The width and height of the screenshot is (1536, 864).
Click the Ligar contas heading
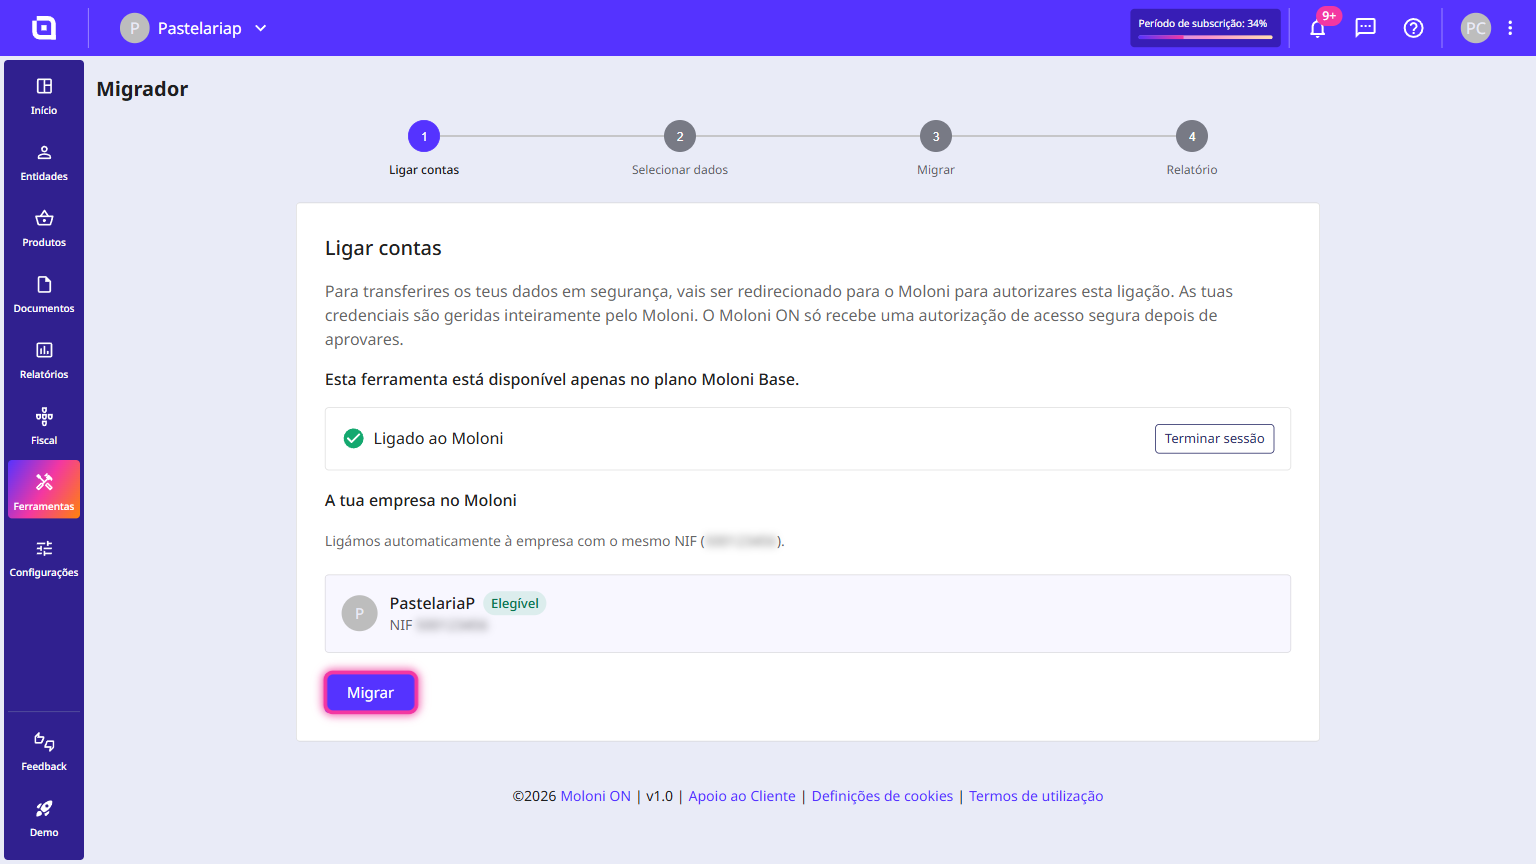[383, 248]
